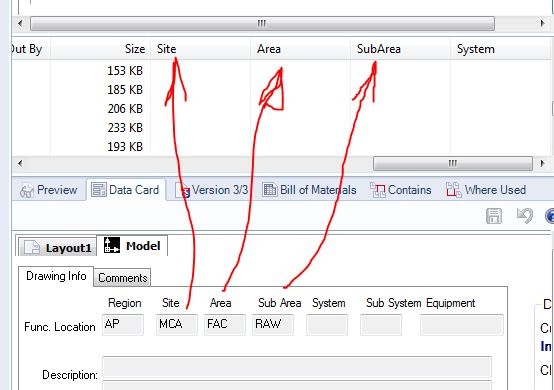Click the Region field containing AP

pyautogui.click(x=123, y=324)
